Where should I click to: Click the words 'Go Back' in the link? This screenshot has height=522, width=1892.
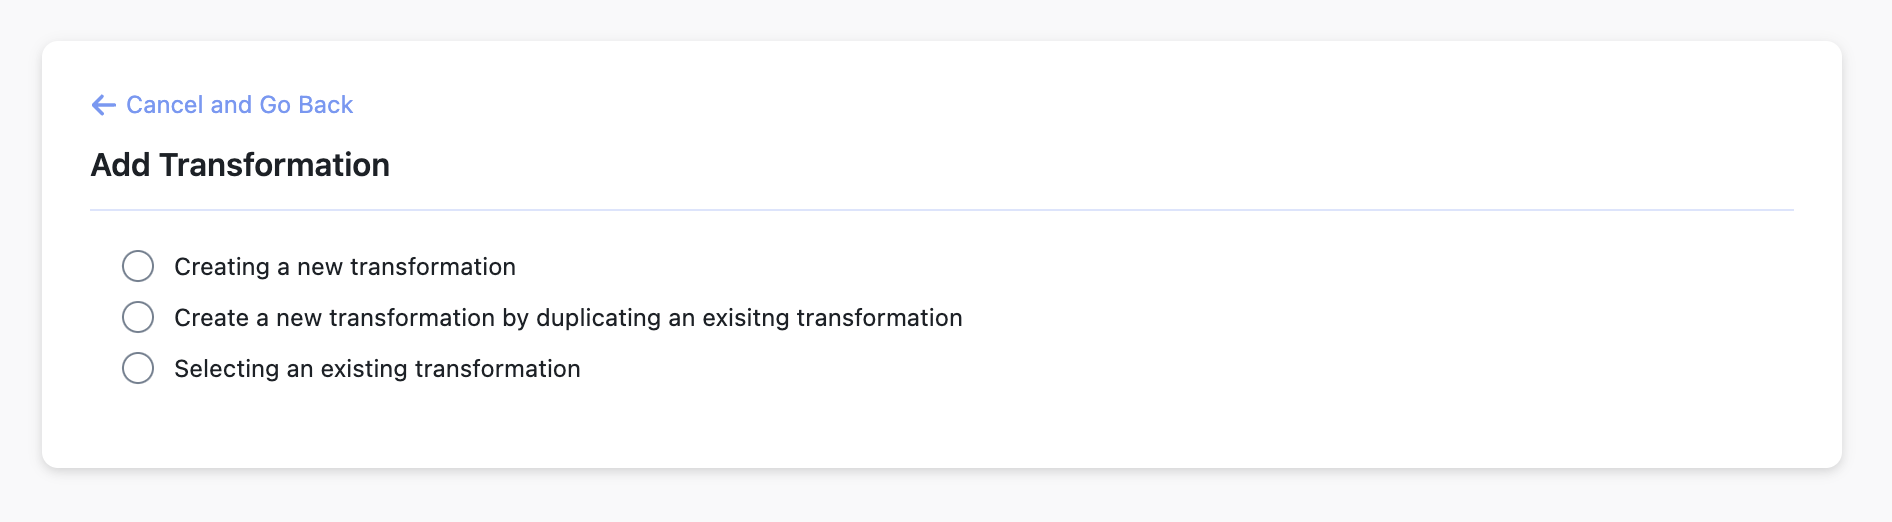pos(306,105)
